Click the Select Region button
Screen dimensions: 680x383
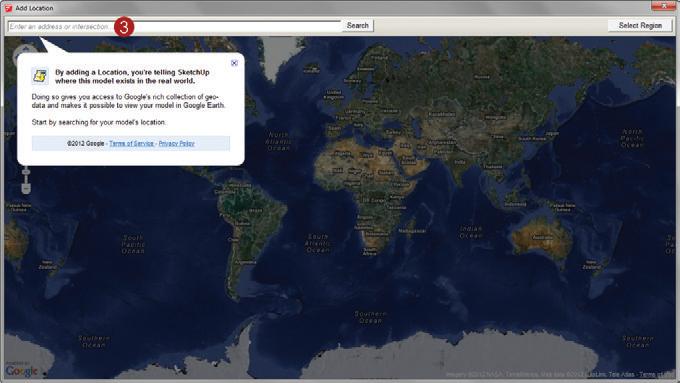coord(640,26)
